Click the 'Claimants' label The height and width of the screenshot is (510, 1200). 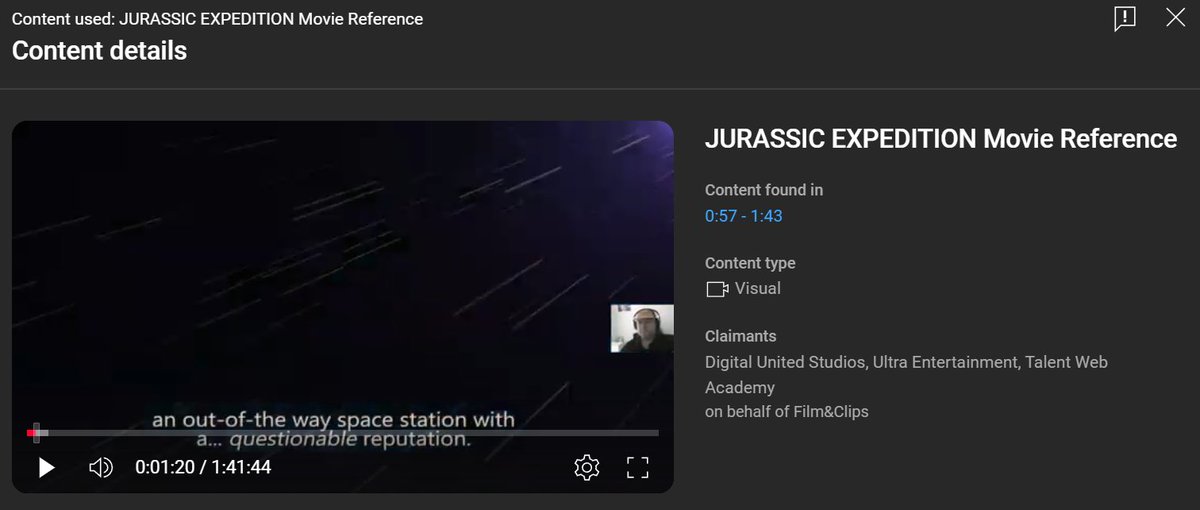(x=741, y=336)
